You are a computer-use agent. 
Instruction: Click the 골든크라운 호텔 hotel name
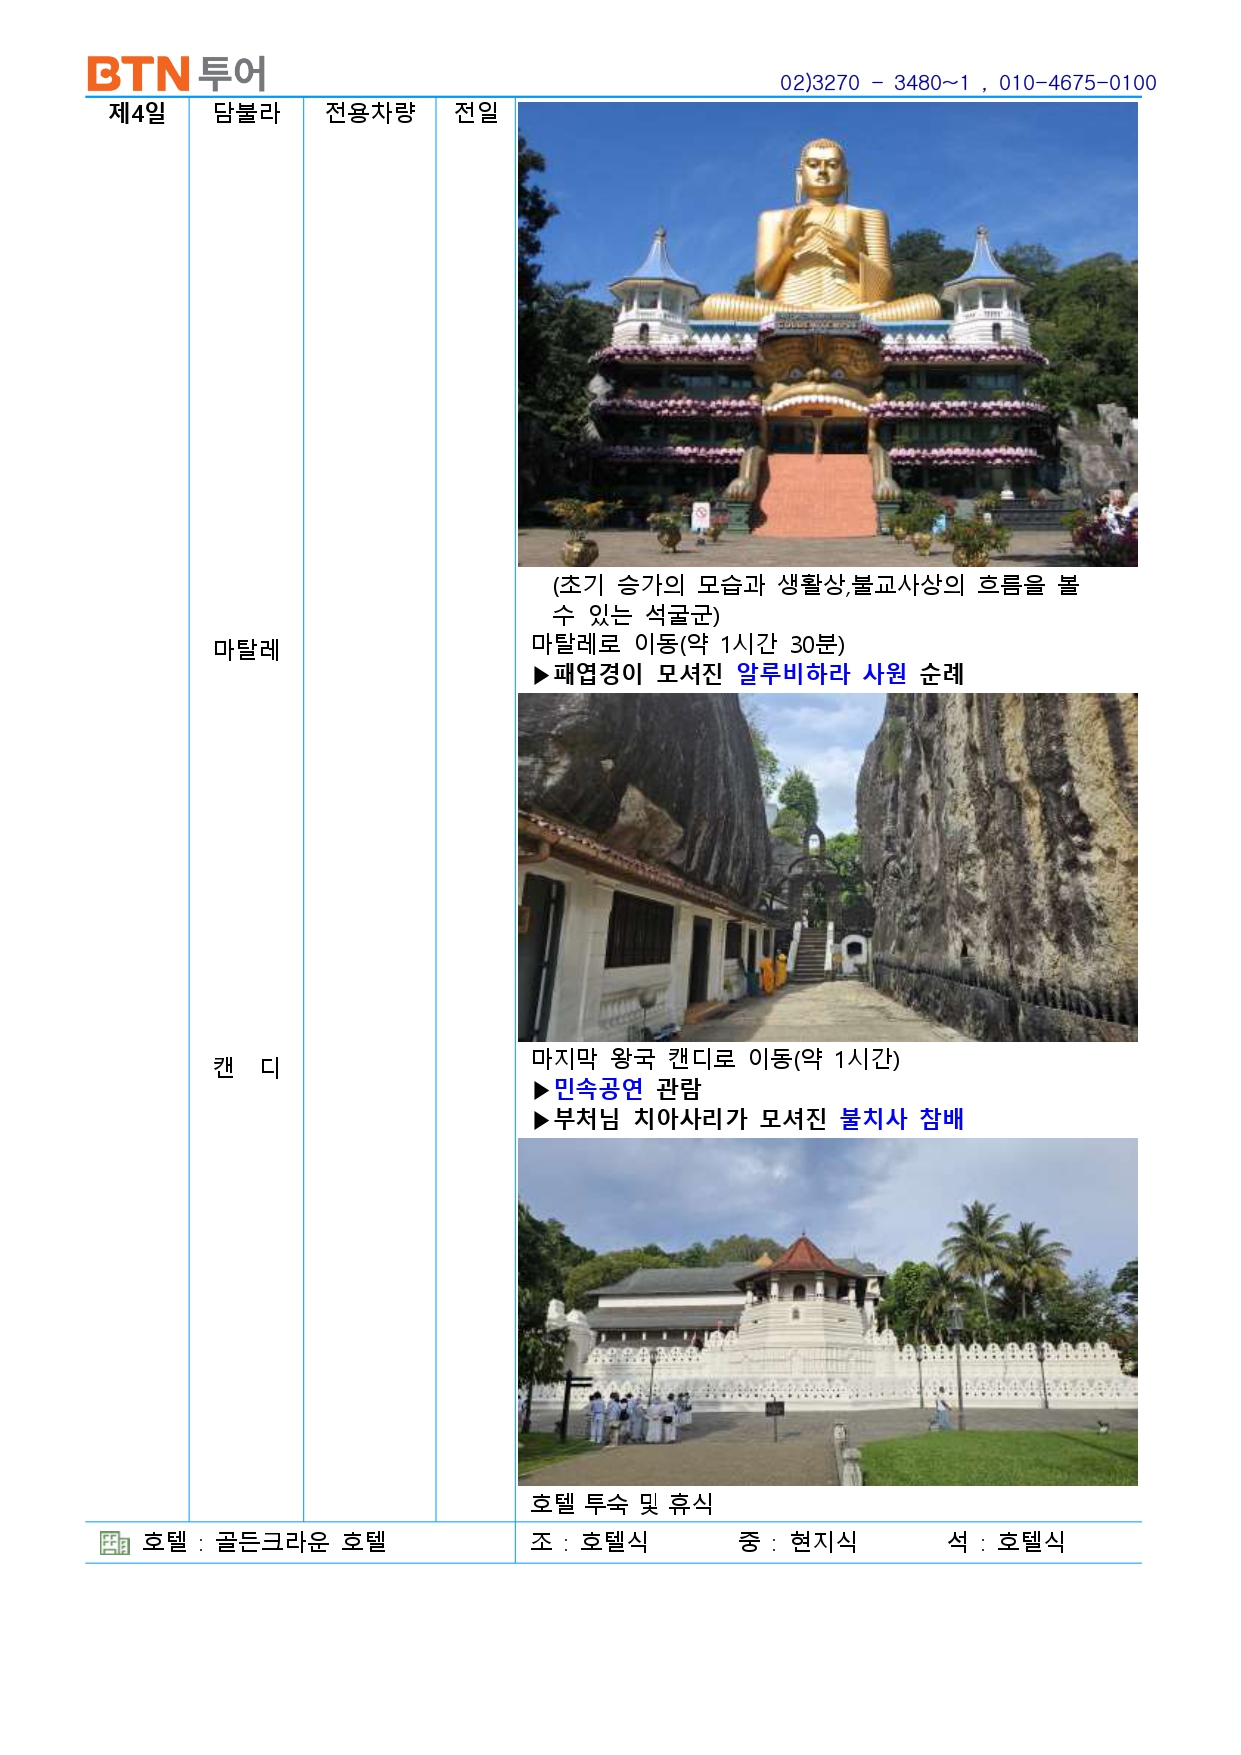point(300,1542)
